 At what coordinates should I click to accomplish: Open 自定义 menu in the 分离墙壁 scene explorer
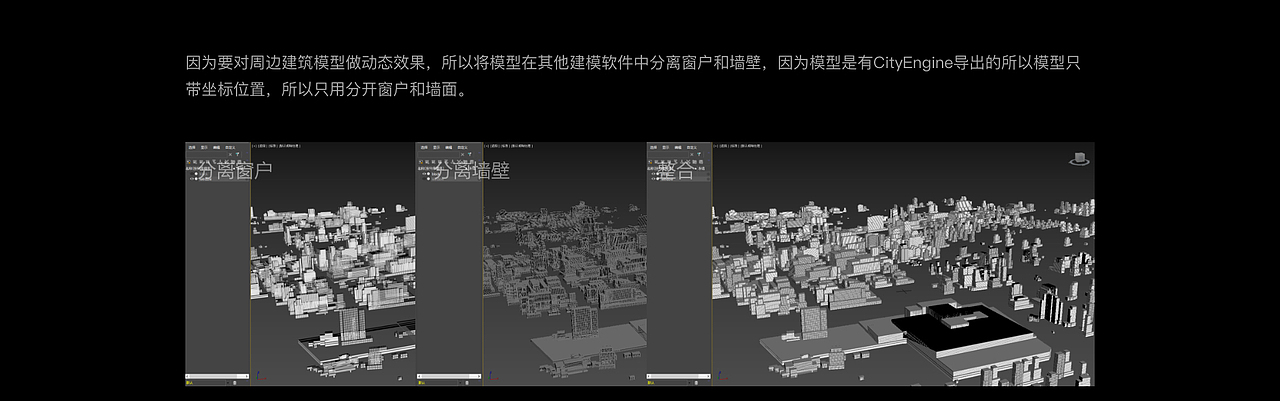[x=462, y=147]
